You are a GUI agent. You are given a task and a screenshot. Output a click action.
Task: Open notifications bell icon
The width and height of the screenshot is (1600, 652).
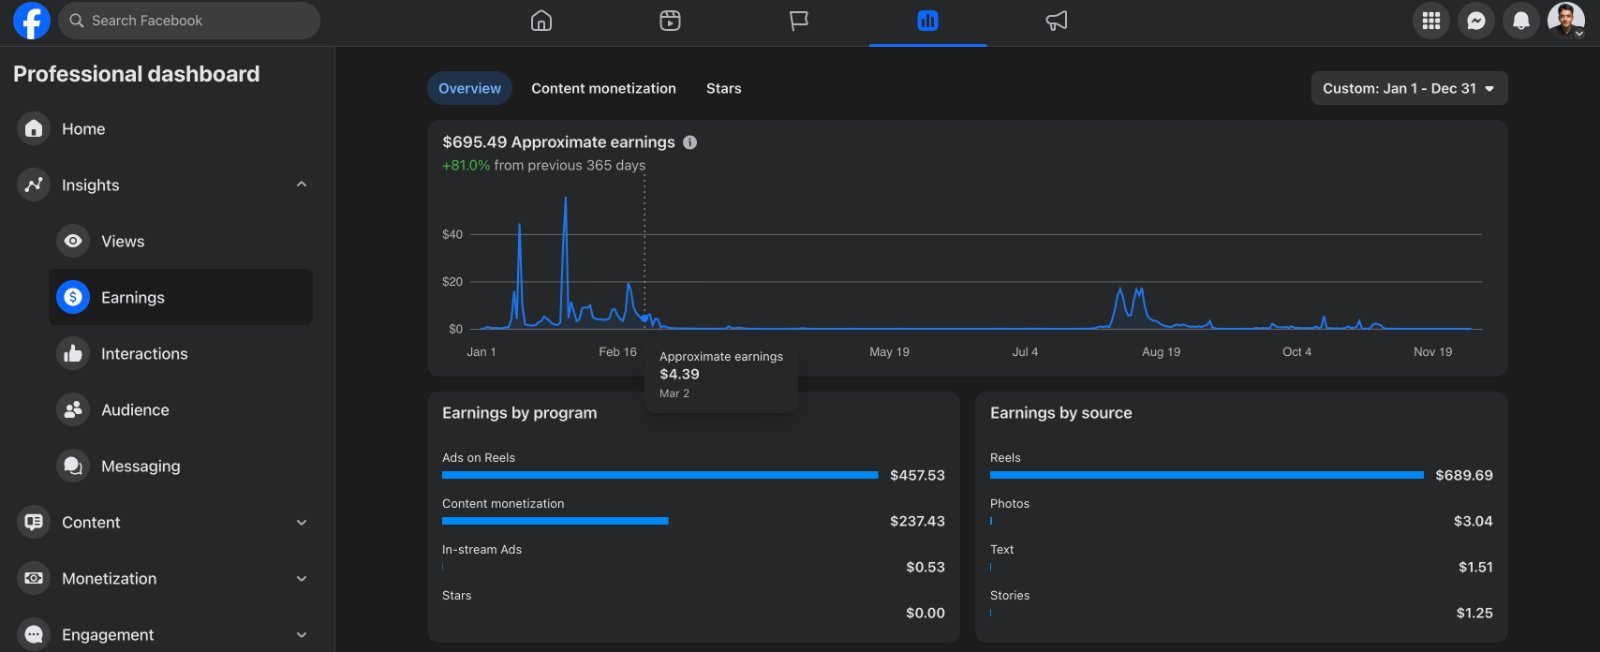click(x=1521, y=21)
